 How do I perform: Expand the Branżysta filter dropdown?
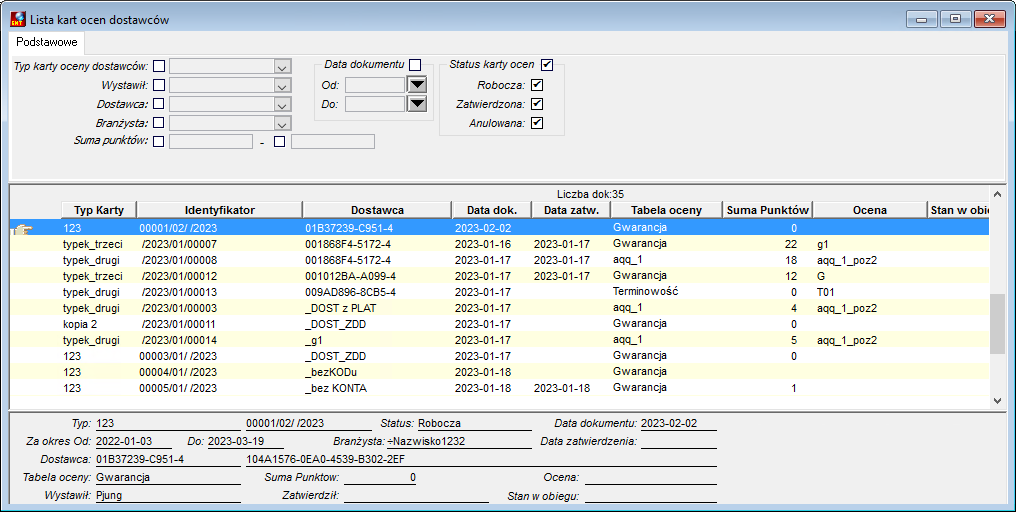point(282,123)
